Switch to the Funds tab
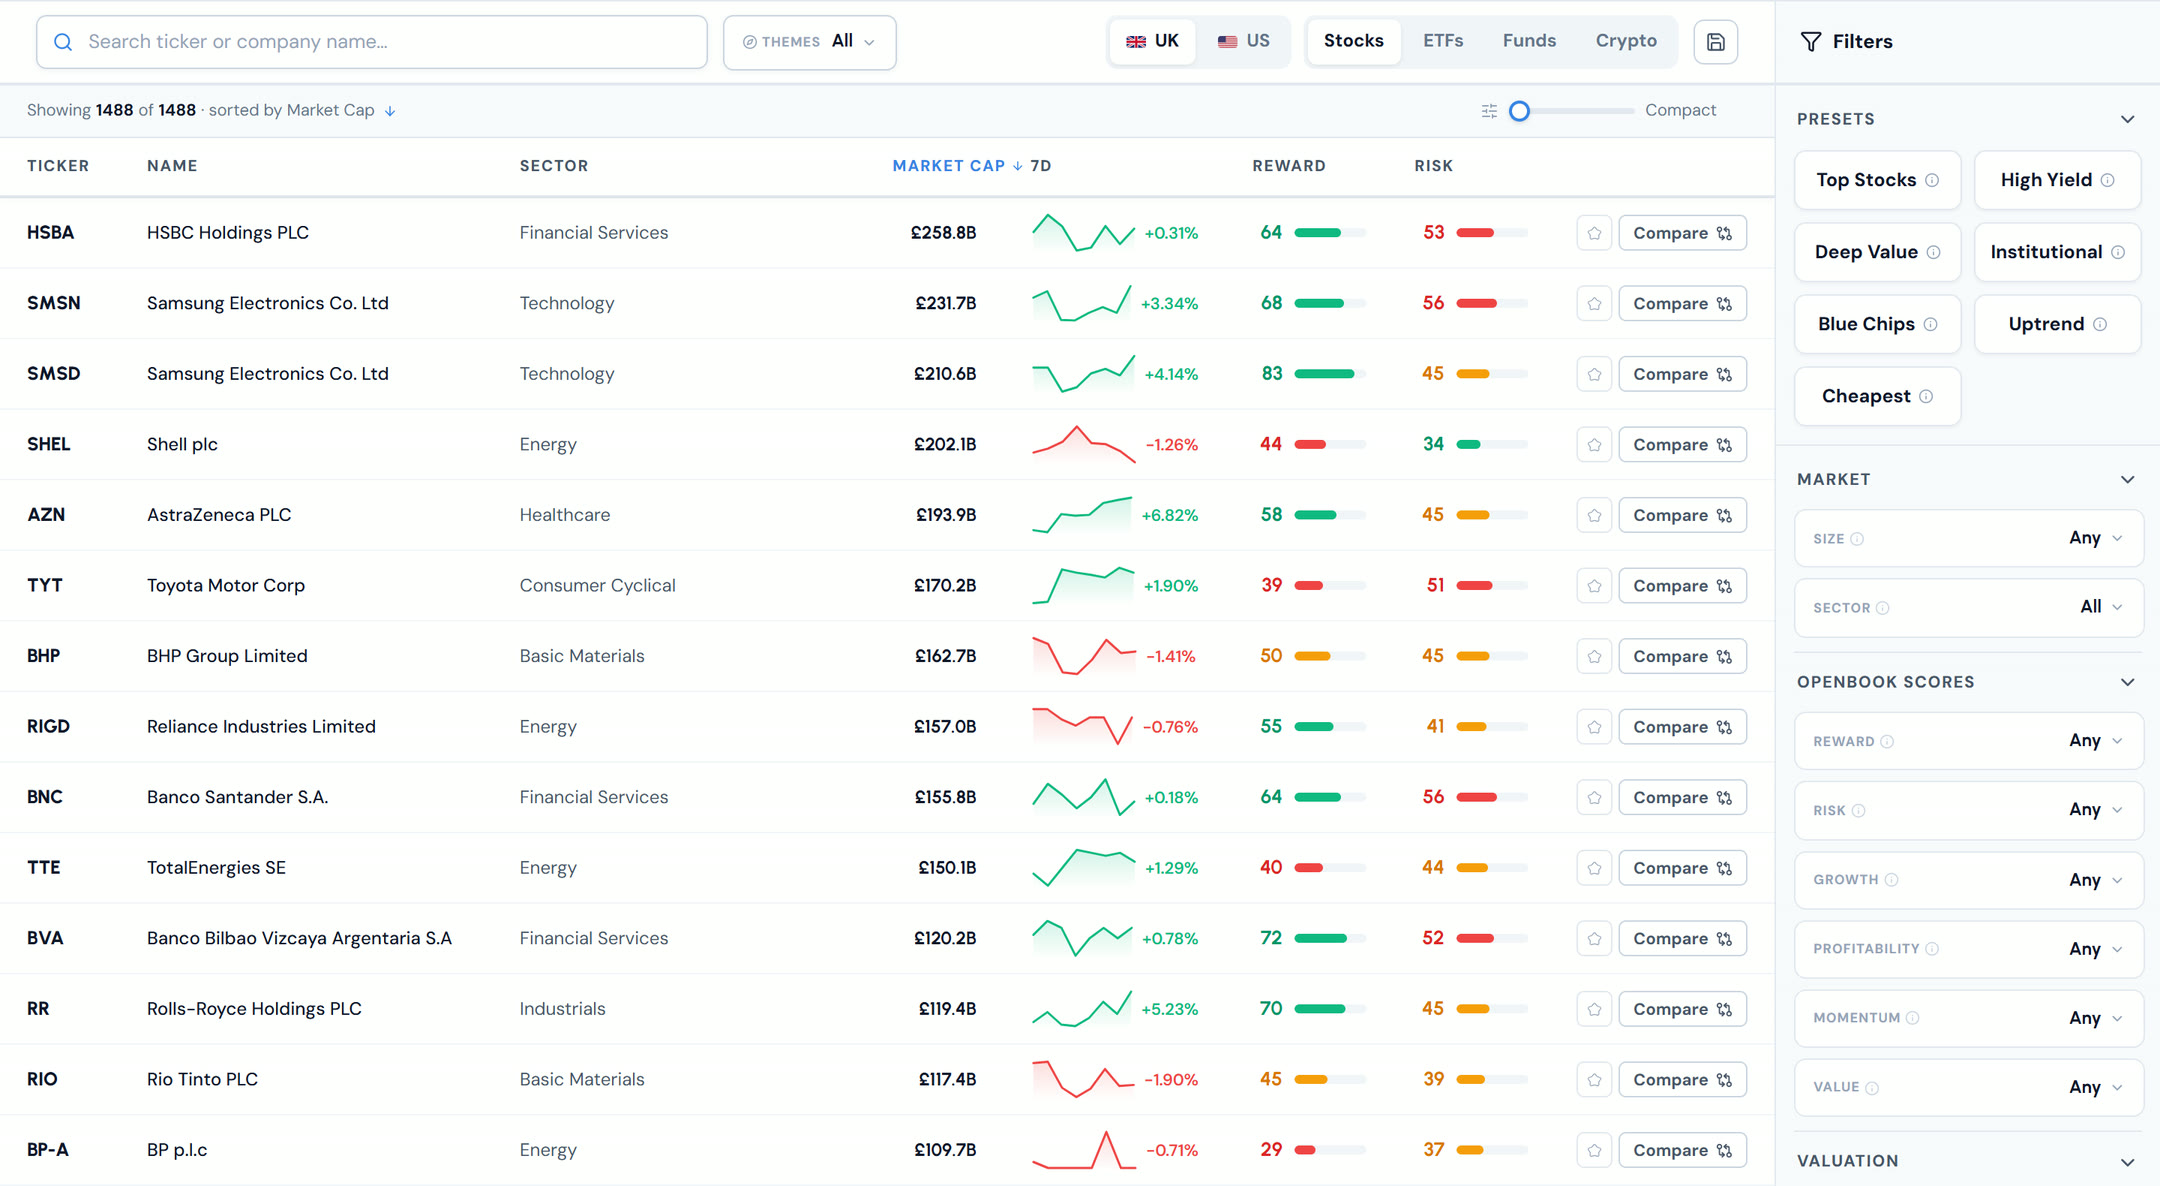Screen dimensions: 2160x1186 [1529, 41]
